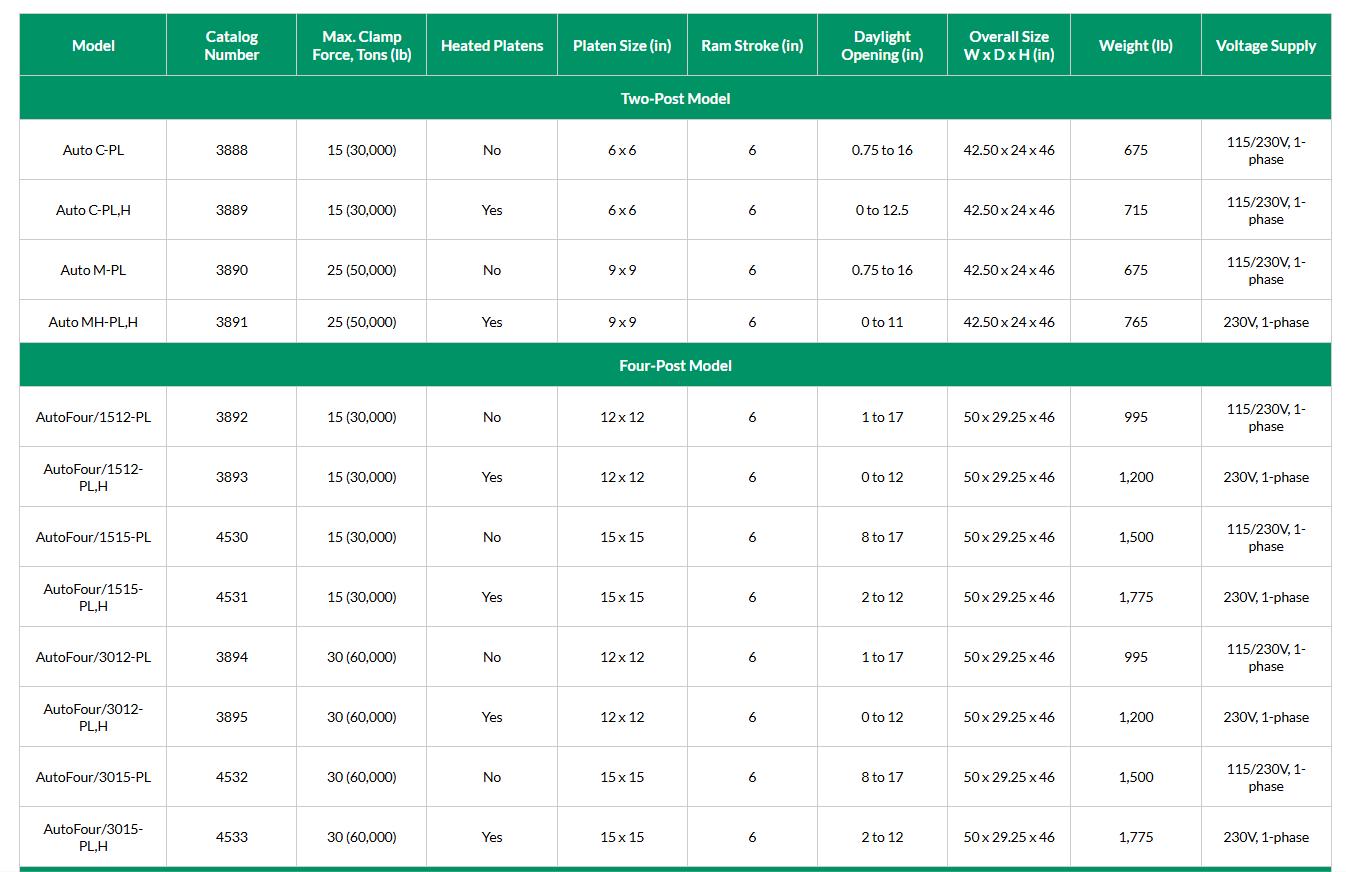The width and height of the screenshot is (1346, 872).
Task: Click the Voltage Supply column header
Action: 1266,45
